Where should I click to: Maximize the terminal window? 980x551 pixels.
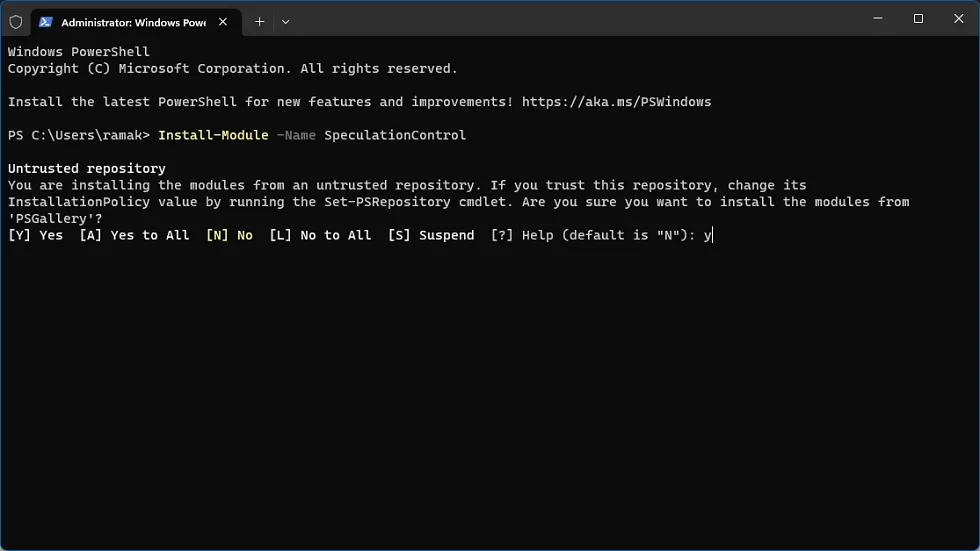[918, 19]
